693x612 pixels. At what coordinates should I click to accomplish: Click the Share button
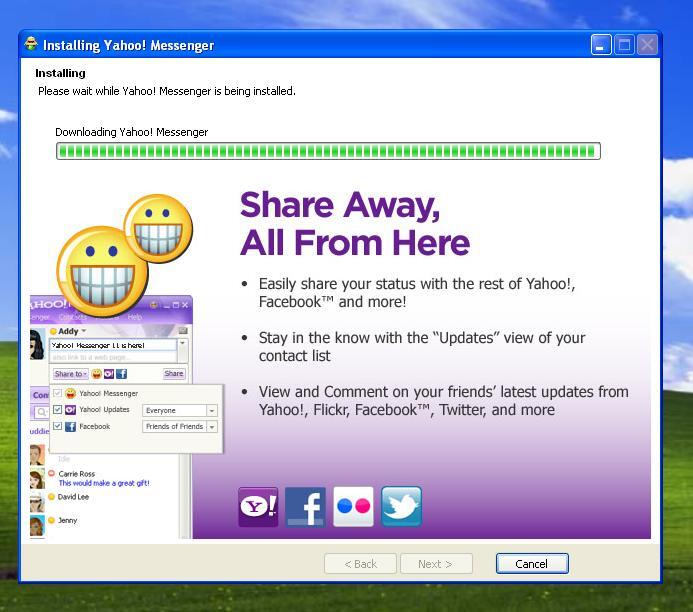(174, 373)
